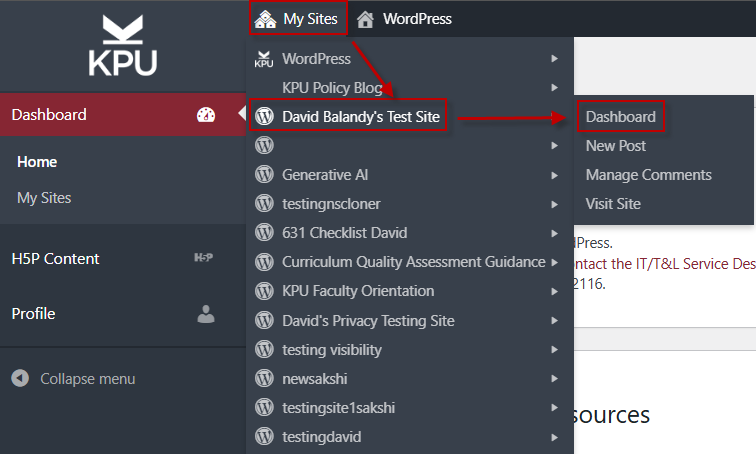Choose Visit Site in flyout submenu
Viewport: 756px width, 454px height.
[613, 203]
